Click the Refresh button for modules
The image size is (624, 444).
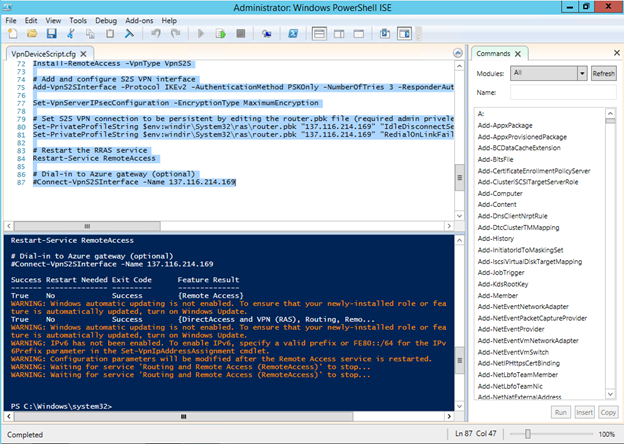[603, 74]
